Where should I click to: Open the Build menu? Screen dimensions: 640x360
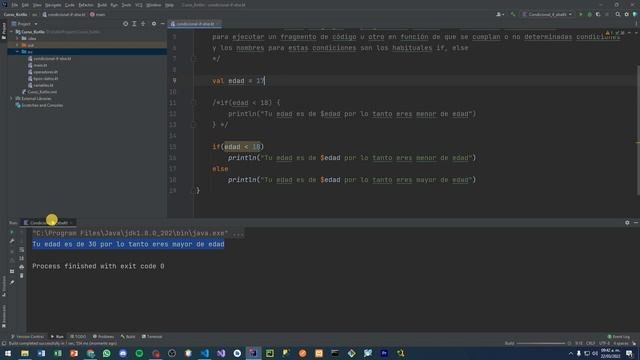(102, 5)
